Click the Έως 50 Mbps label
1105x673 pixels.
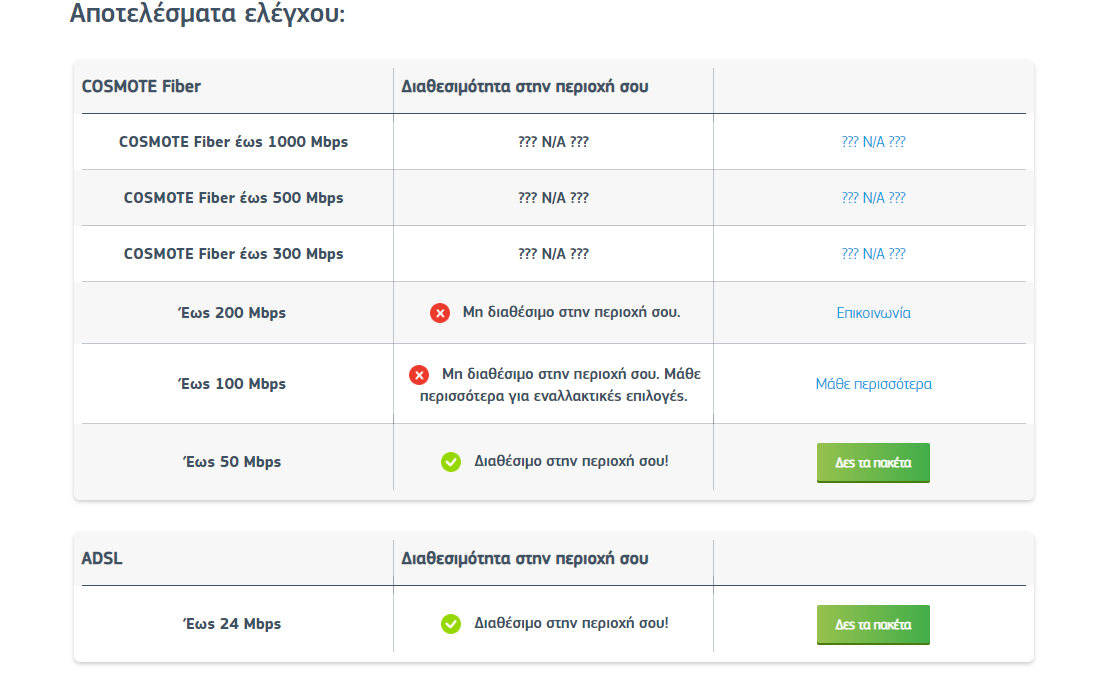pos(232,462)
